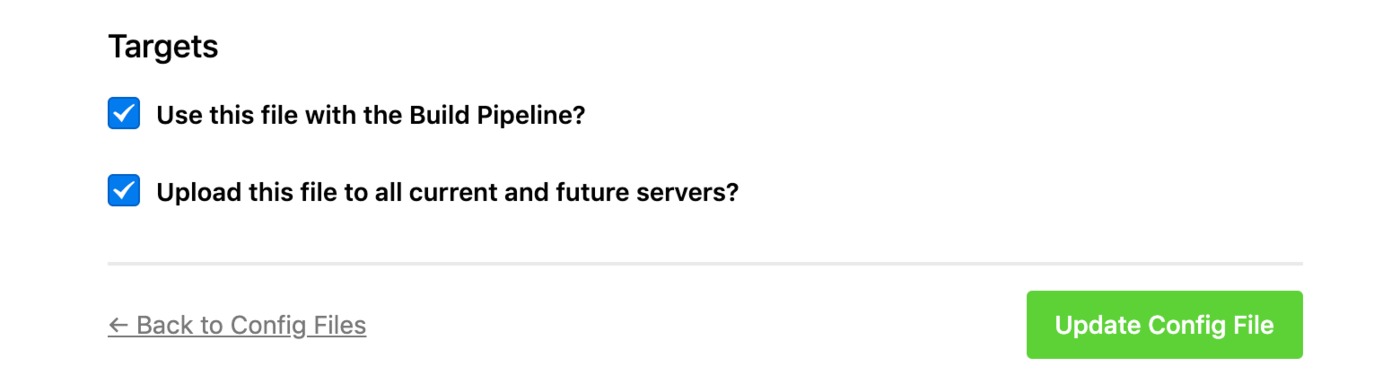Image resolution: width=1400 pixels, height=384 pixels.
Task: Select the Targets section heading
Action: (163, 47)
